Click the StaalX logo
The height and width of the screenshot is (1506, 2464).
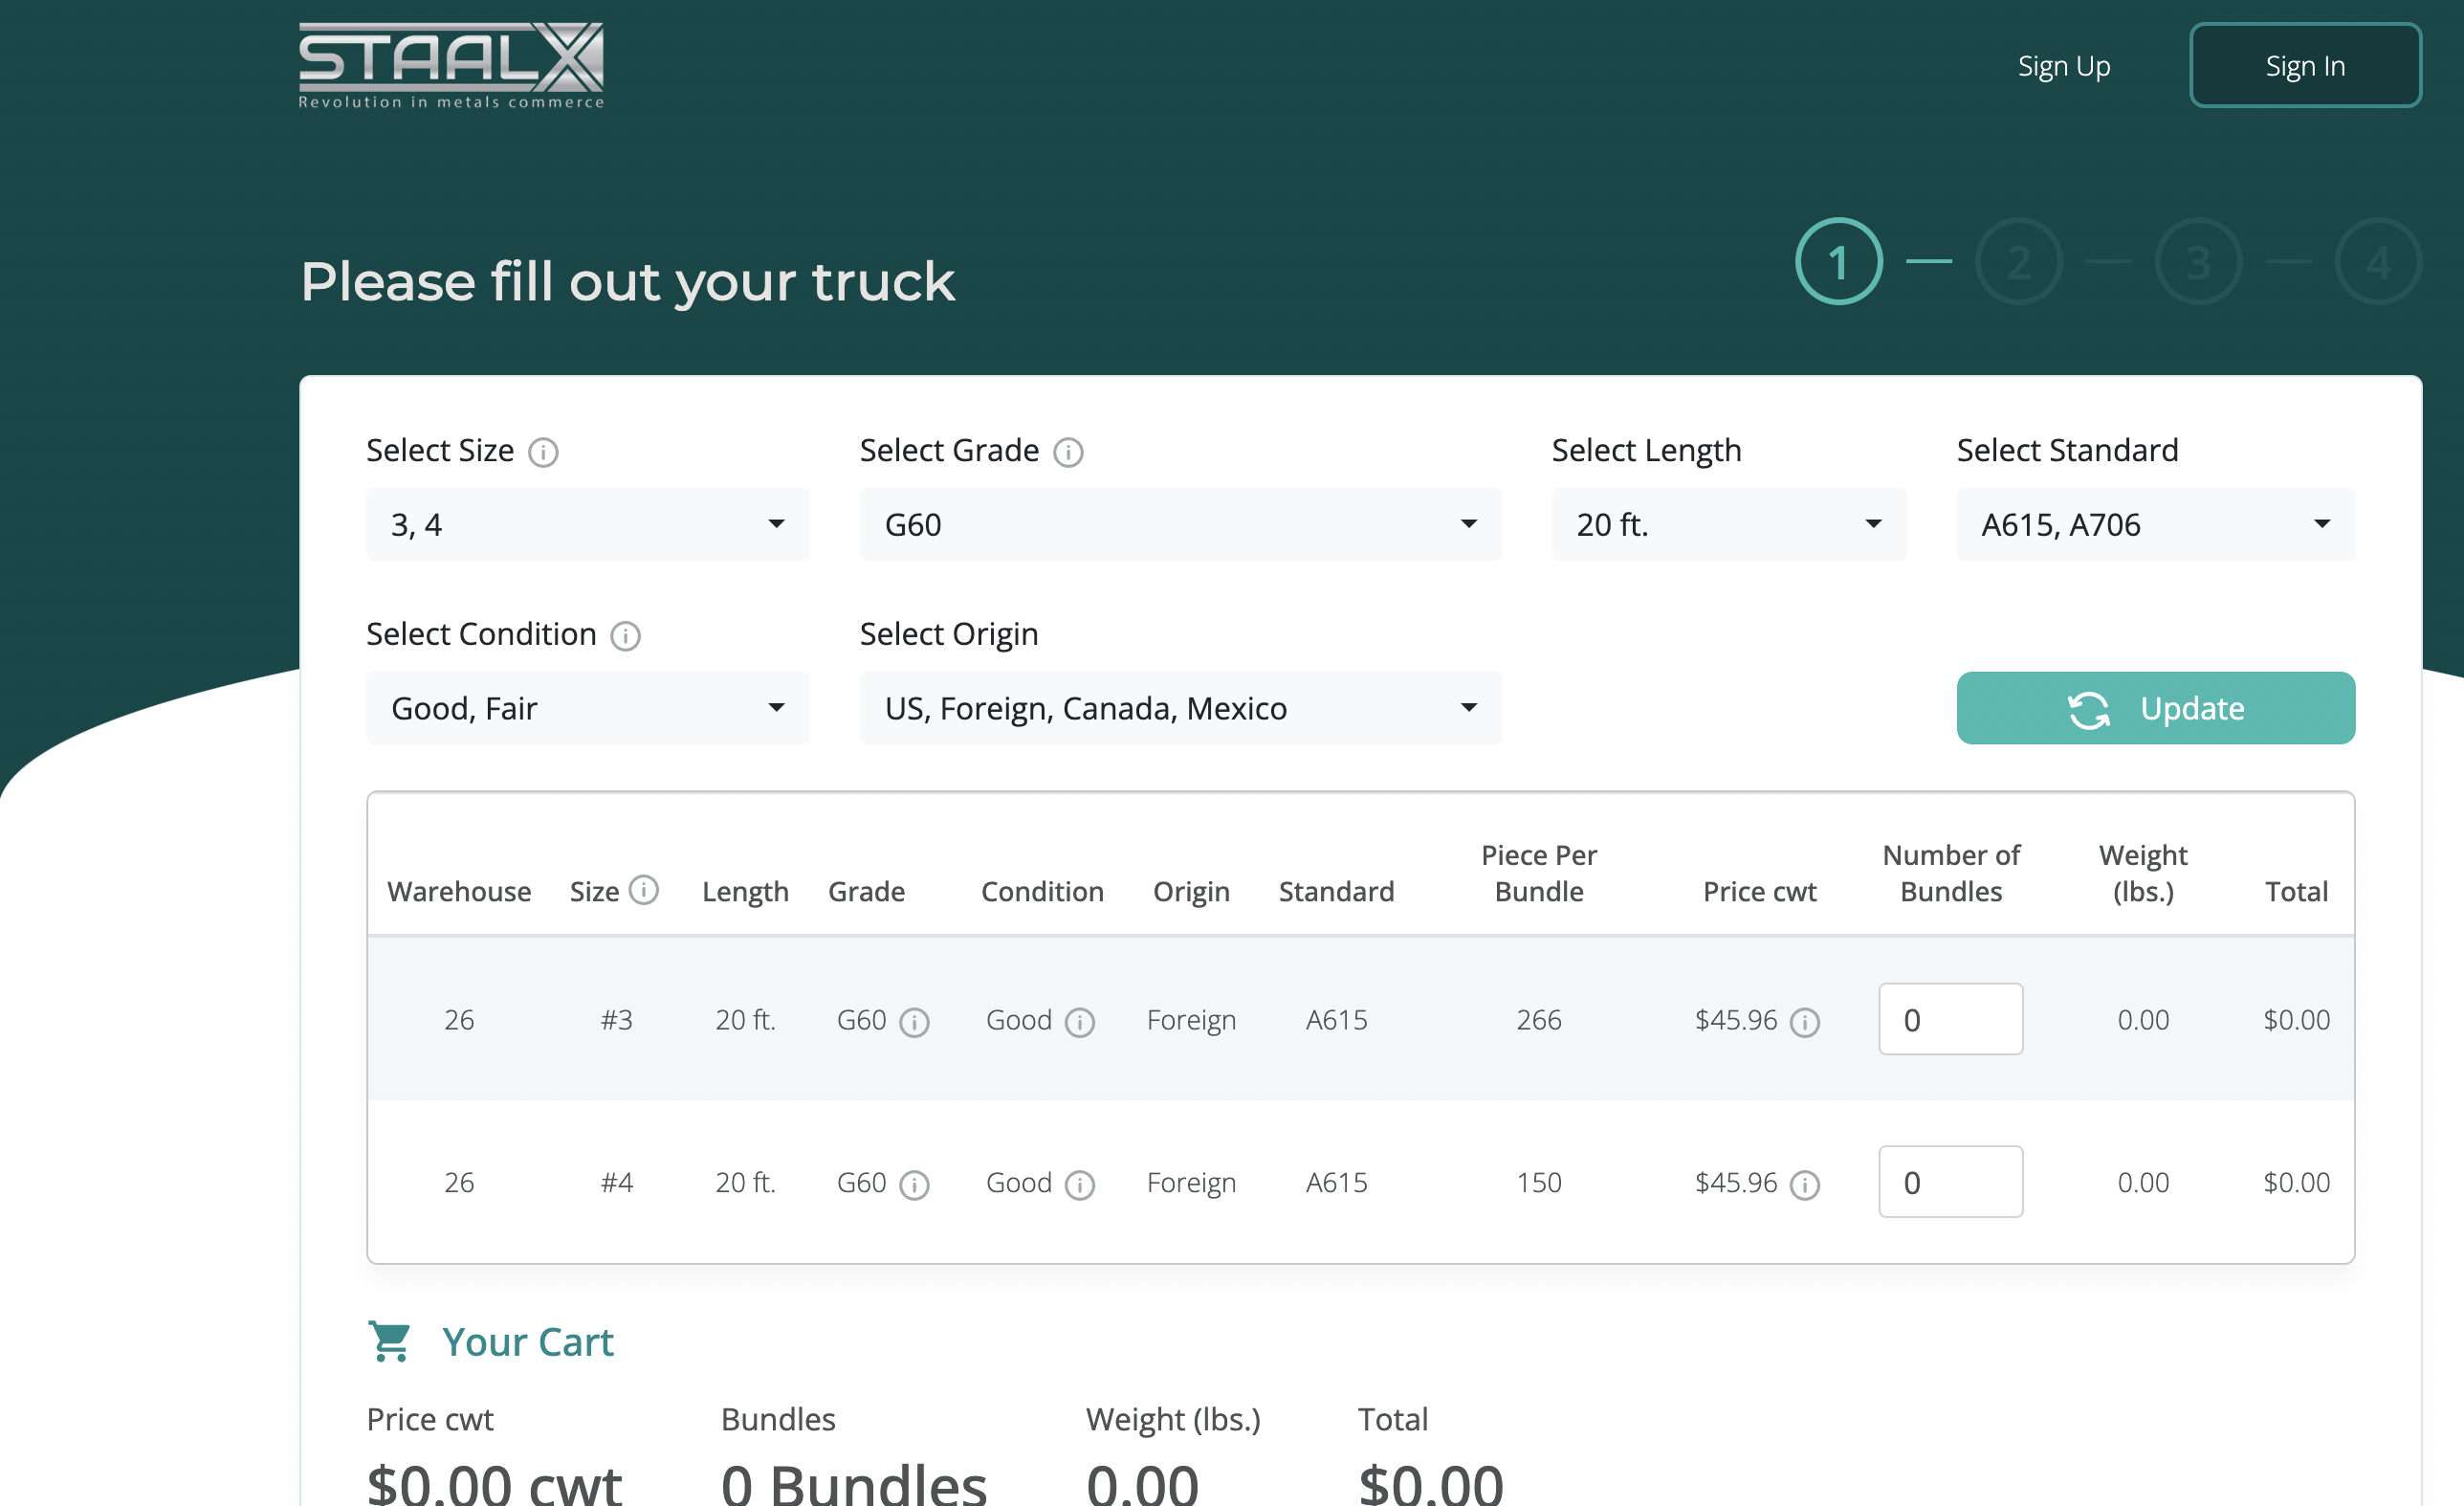tap(451, 65)
